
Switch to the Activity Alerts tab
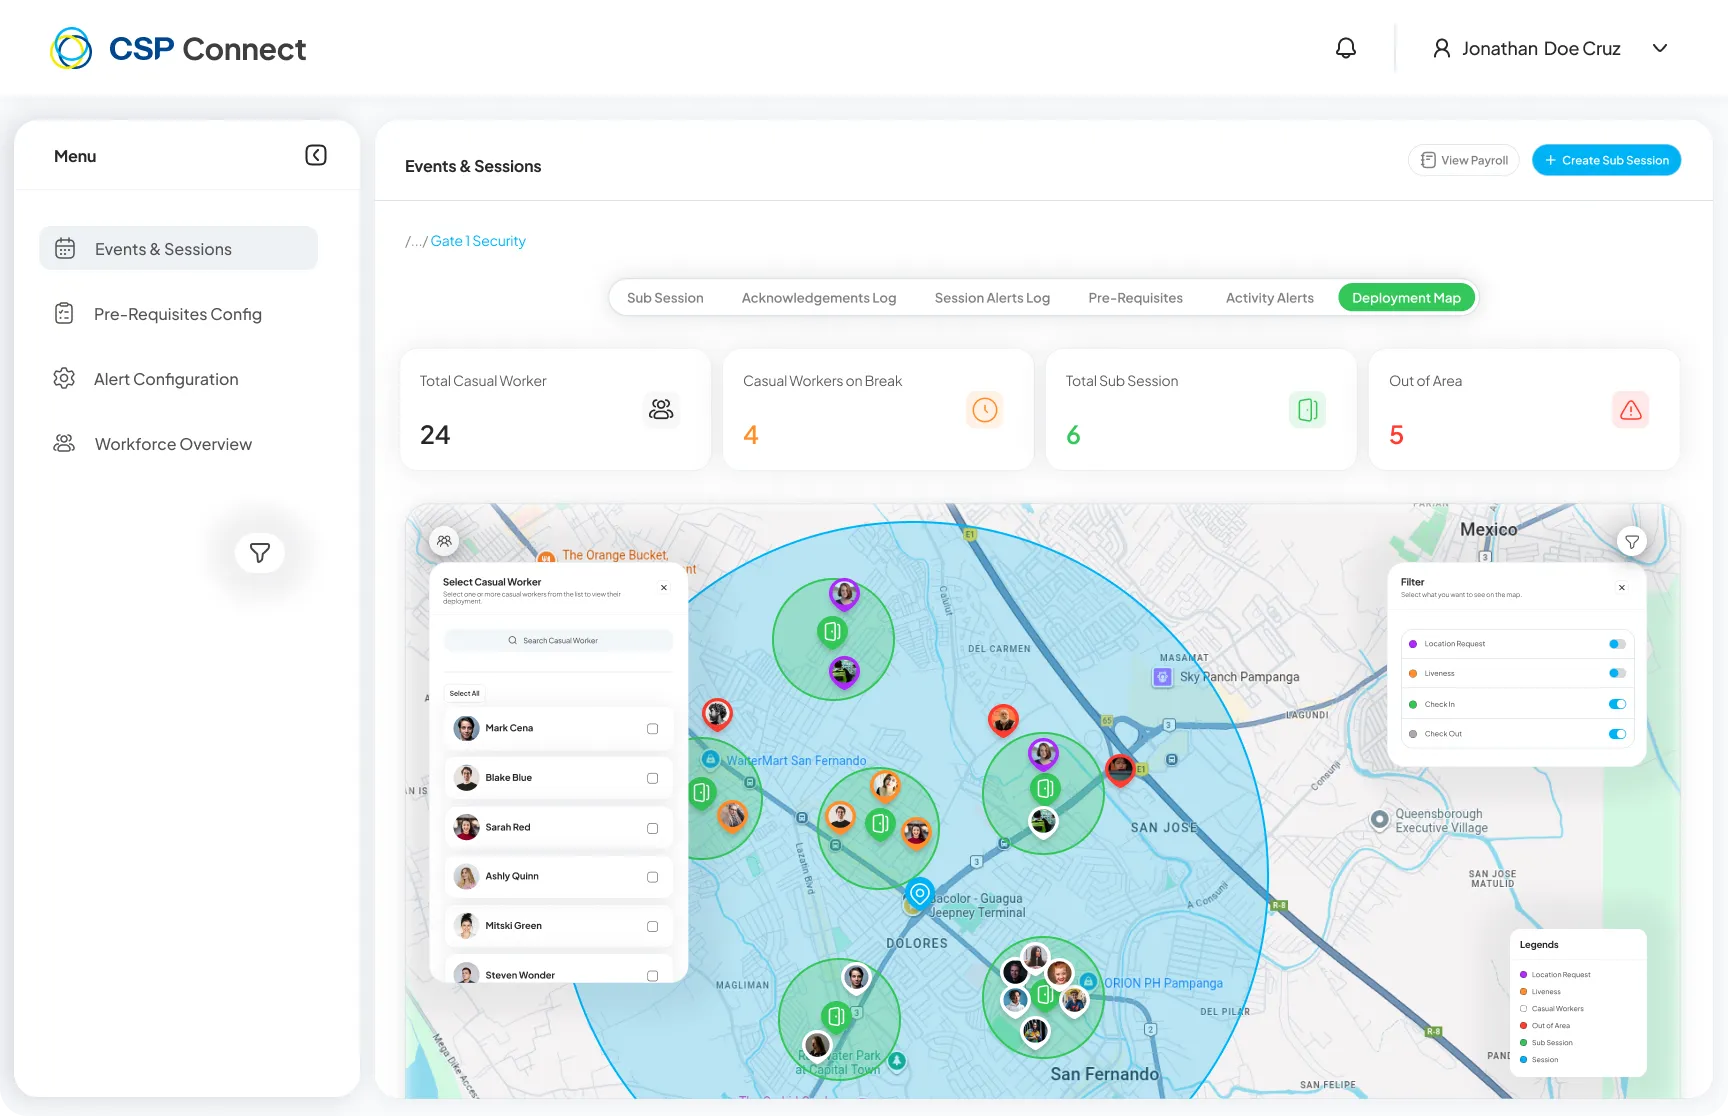tap(1270, 298)
